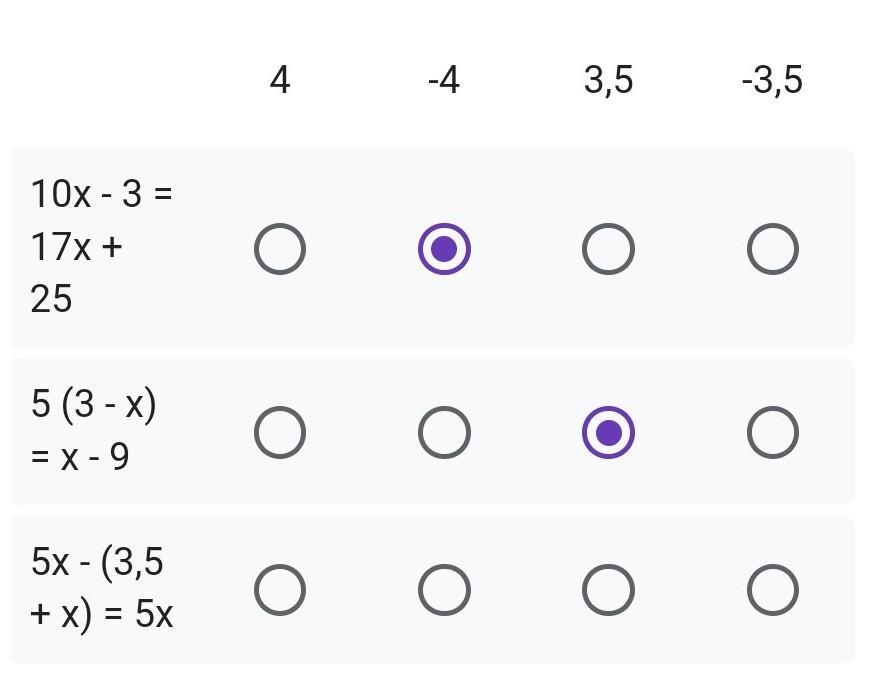Click the equation text 5x - (3,5 + x) = 5x
This screenshot has width=896, height=688.
pyautogui.click(x=101, y=589)
